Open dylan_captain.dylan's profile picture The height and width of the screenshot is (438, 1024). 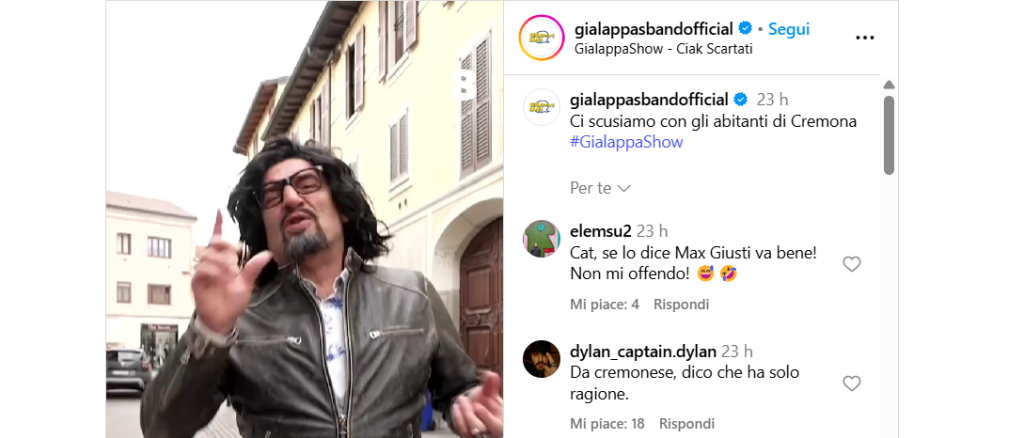coord(541,358)
